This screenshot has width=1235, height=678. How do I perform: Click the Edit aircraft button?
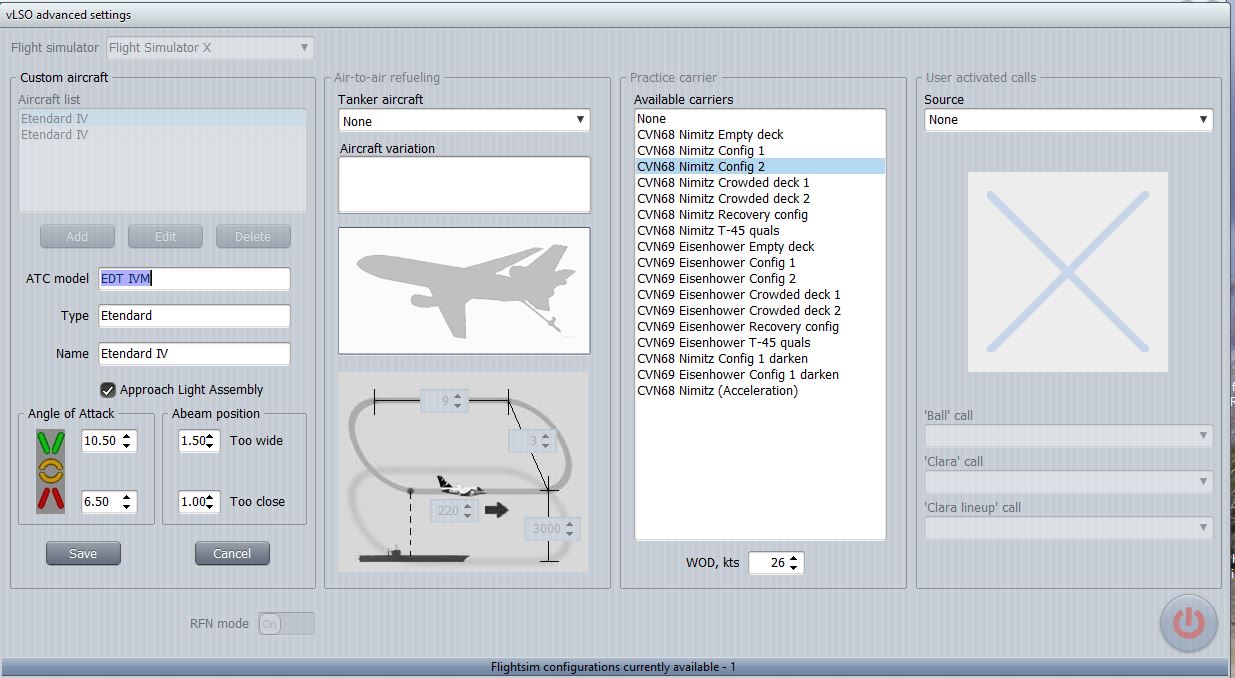[x=165, y=237]
